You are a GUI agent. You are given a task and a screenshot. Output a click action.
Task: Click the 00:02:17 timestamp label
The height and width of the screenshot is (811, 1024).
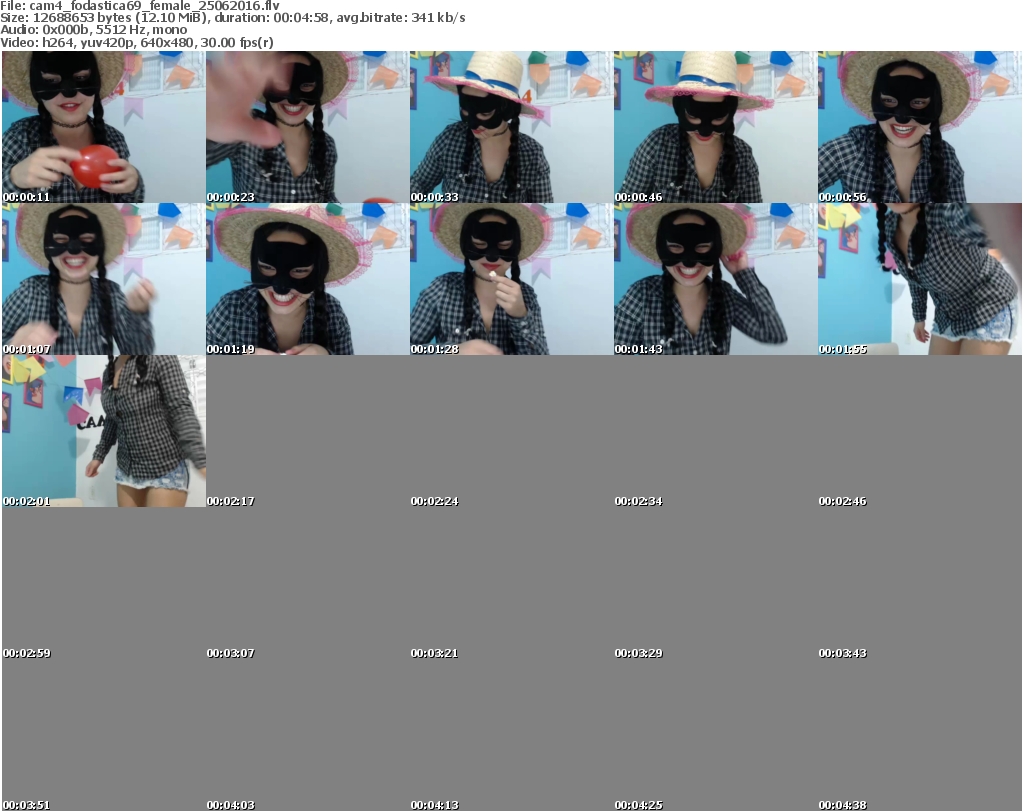point(231,501)
